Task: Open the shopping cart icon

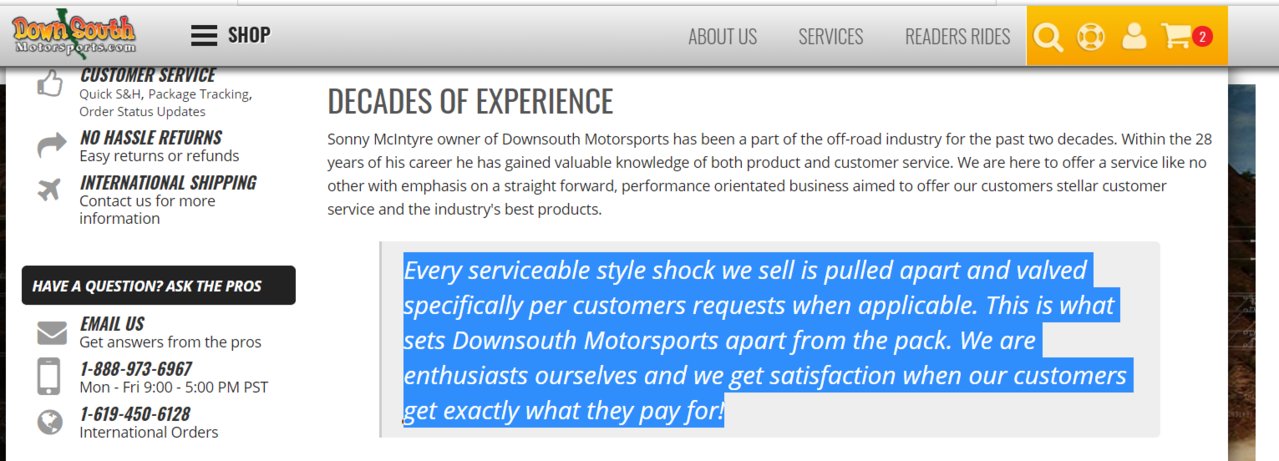Action: pos(1177,36)
